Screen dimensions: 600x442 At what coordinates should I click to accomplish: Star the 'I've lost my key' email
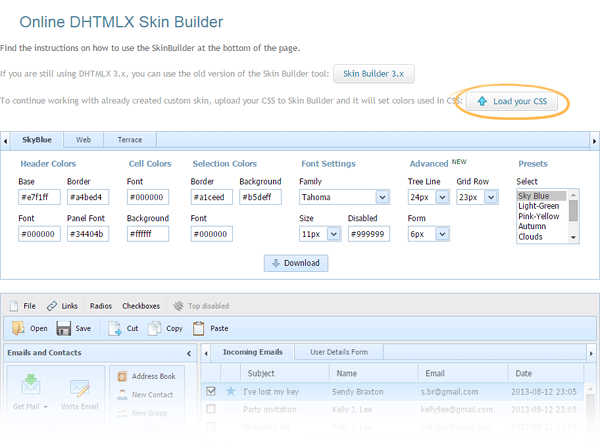(231, 391)
